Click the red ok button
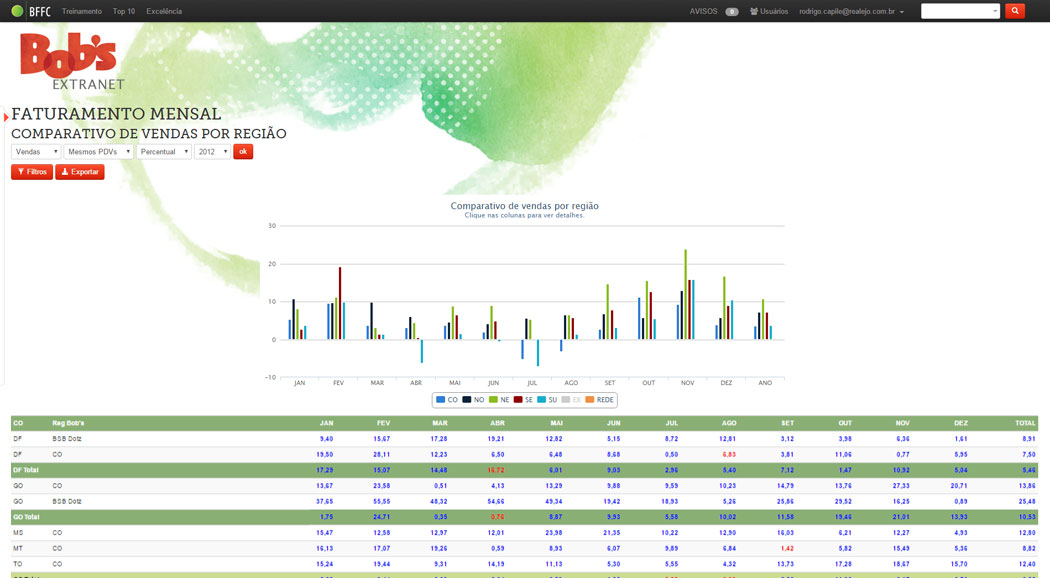 pyautogui.click(x=243, y=152)
